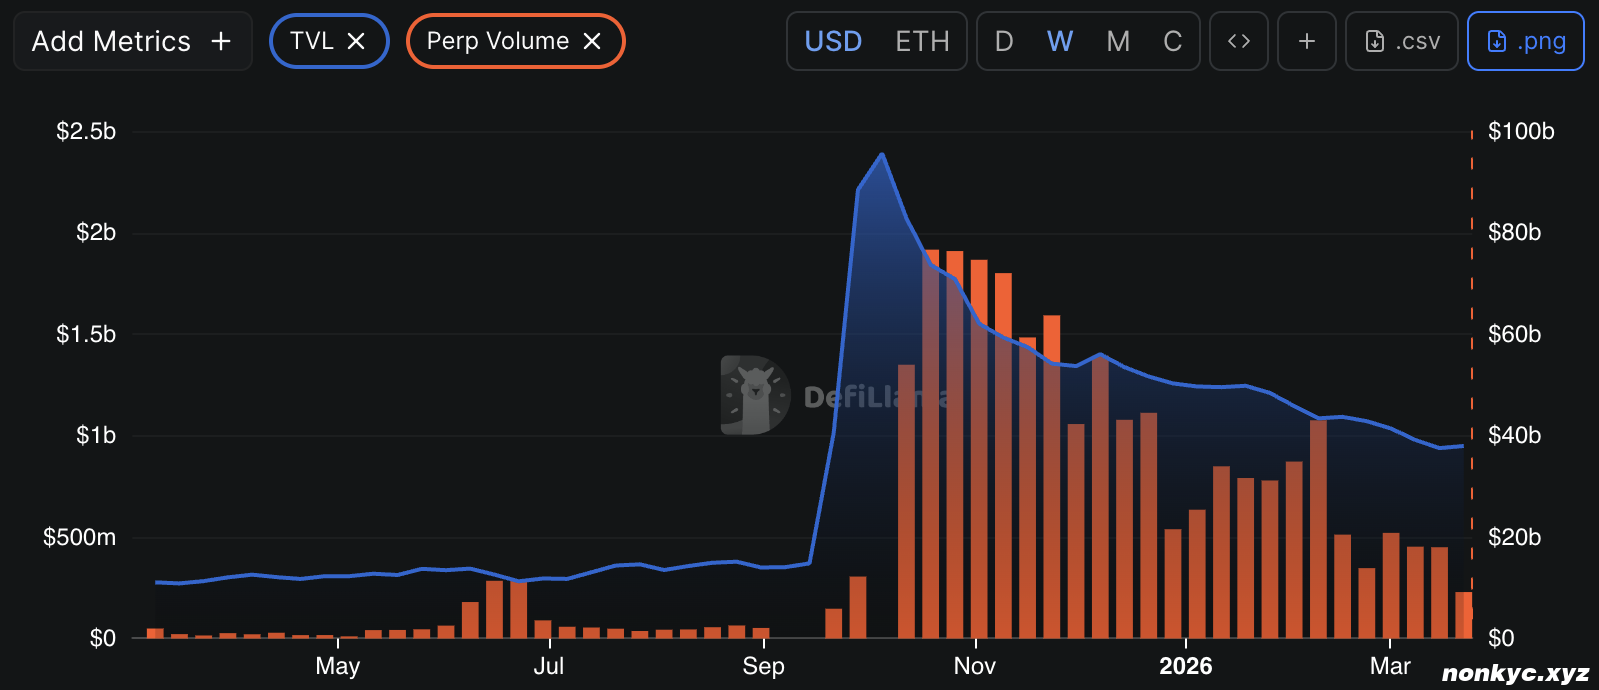Select weekly (W) interval
This screenshot has height=690, width=1599.
point(1060,41)
